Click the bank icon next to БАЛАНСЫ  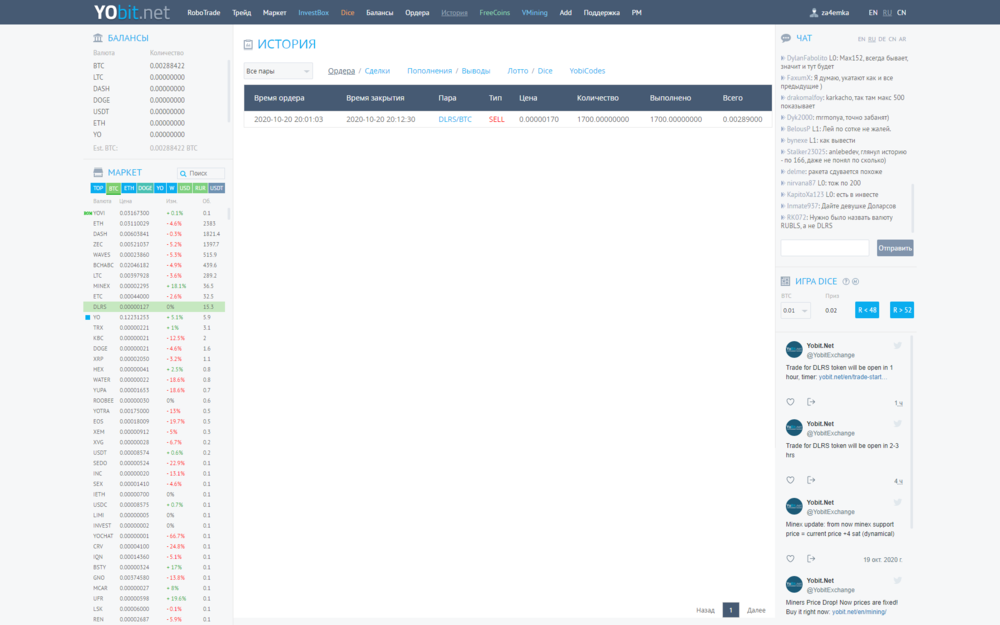98,38
